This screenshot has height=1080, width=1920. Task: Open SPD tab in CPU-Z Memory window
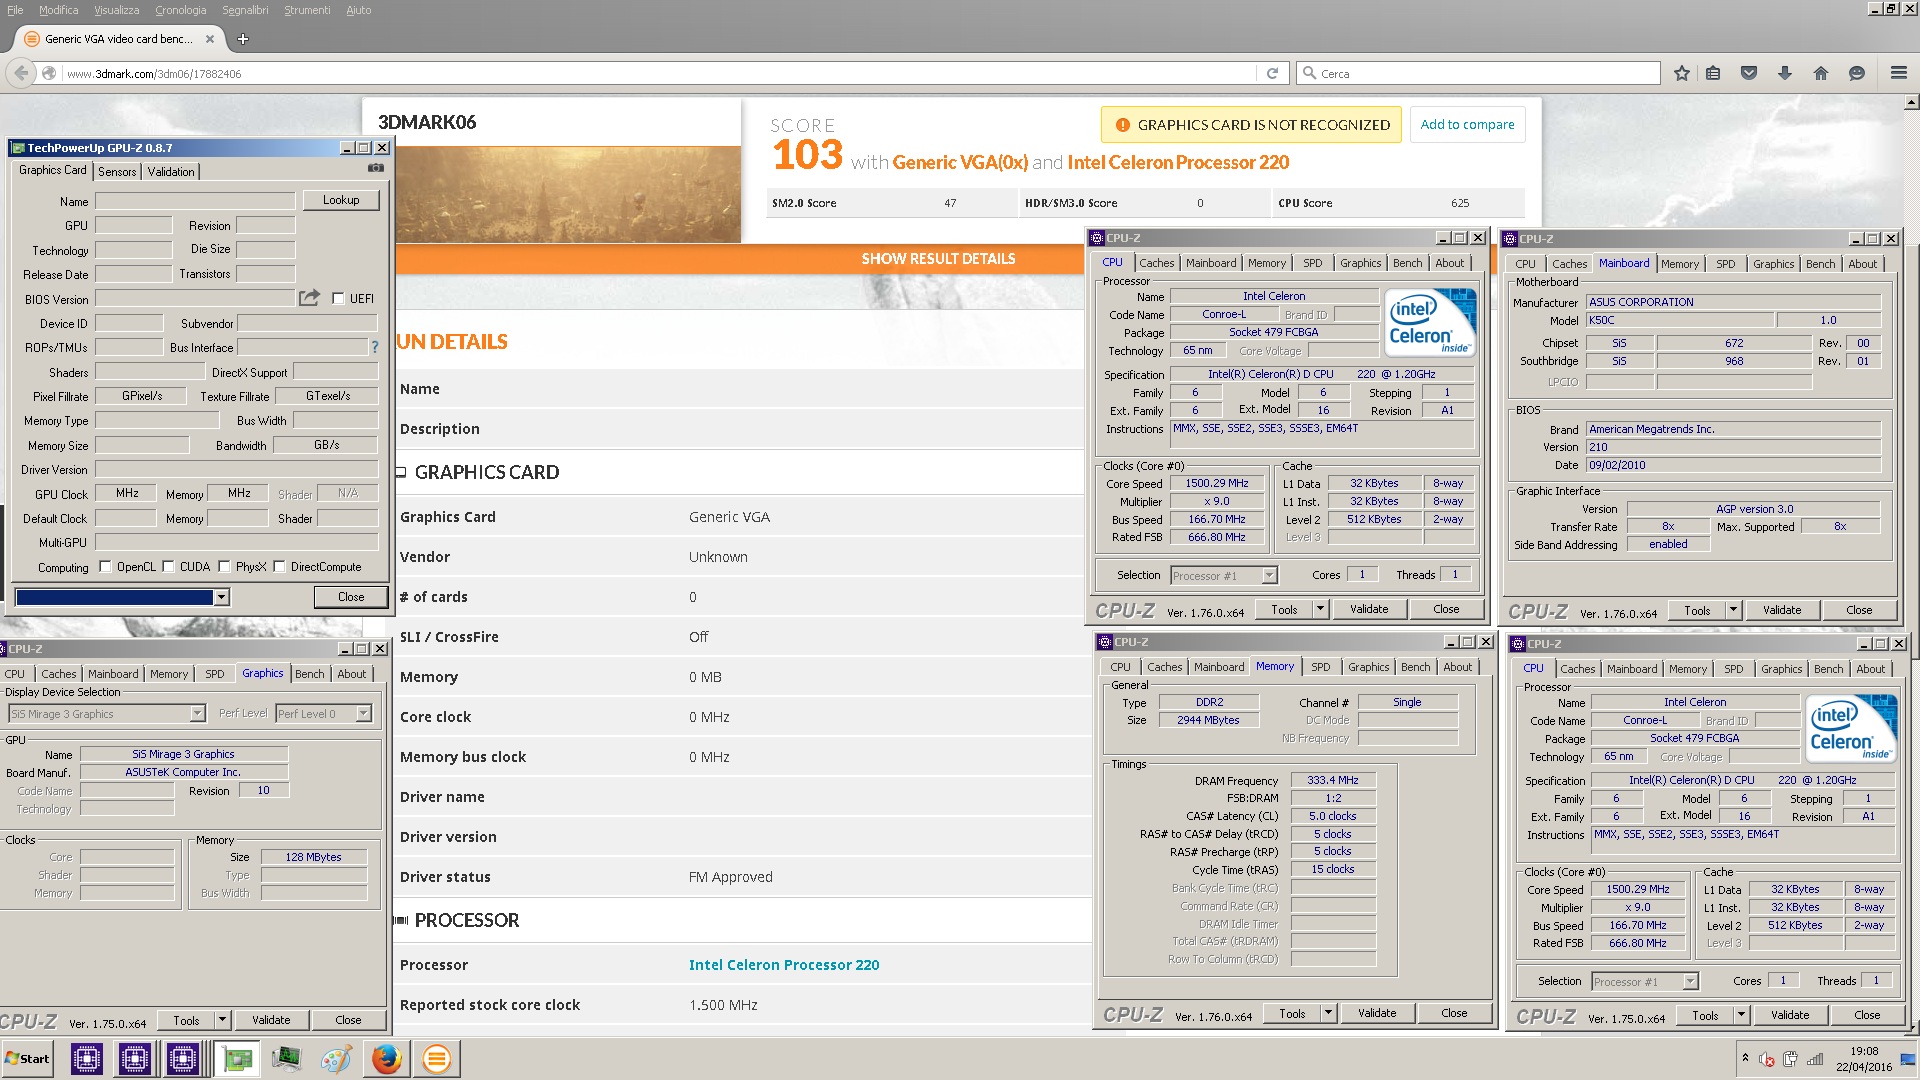[1321, 667]
